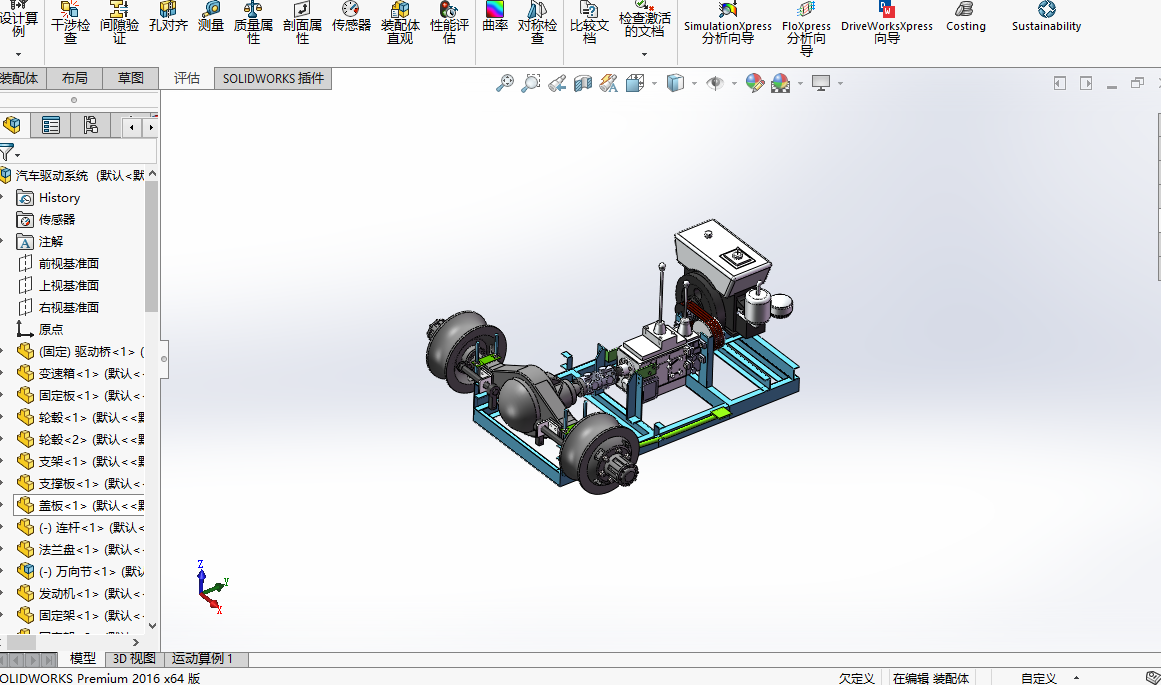Open the 自定义 status bar arrow
Viewport: 1161px width, 685px height.
click(x=1076, y=678)
